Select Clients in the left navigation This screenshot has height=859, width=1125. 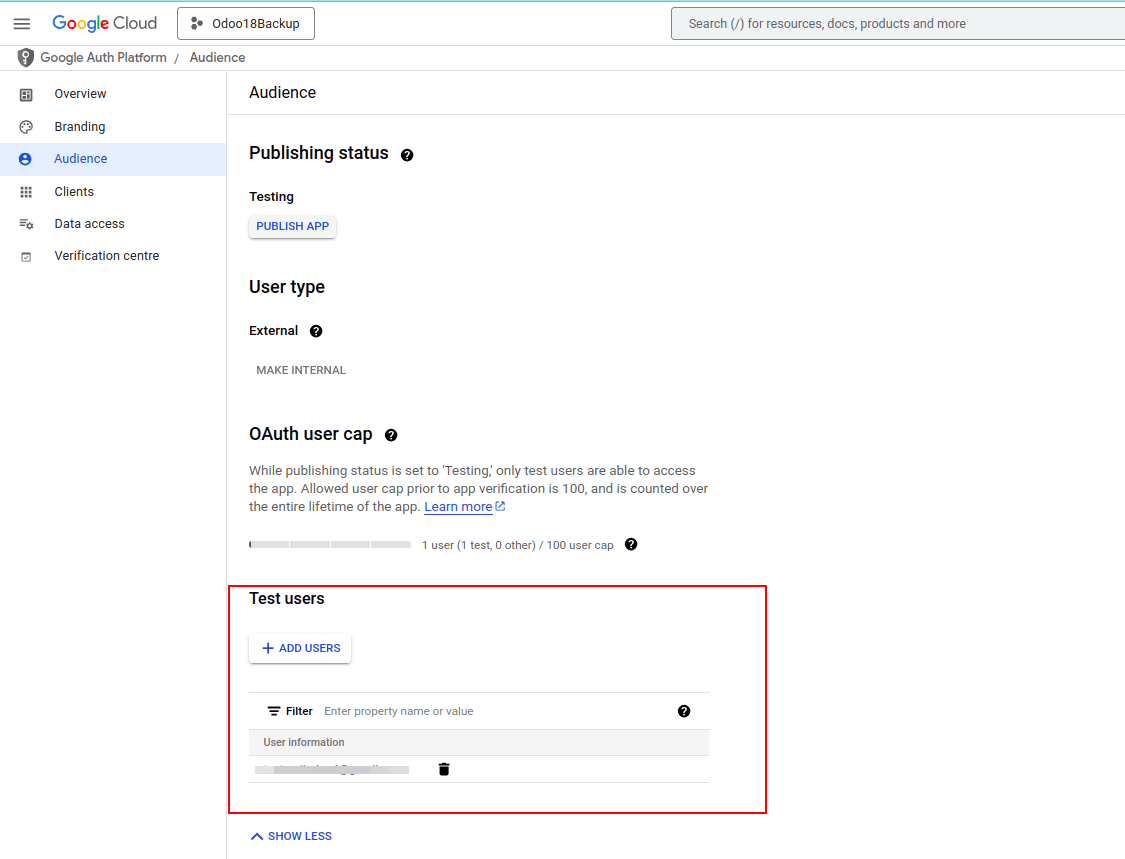74,192
